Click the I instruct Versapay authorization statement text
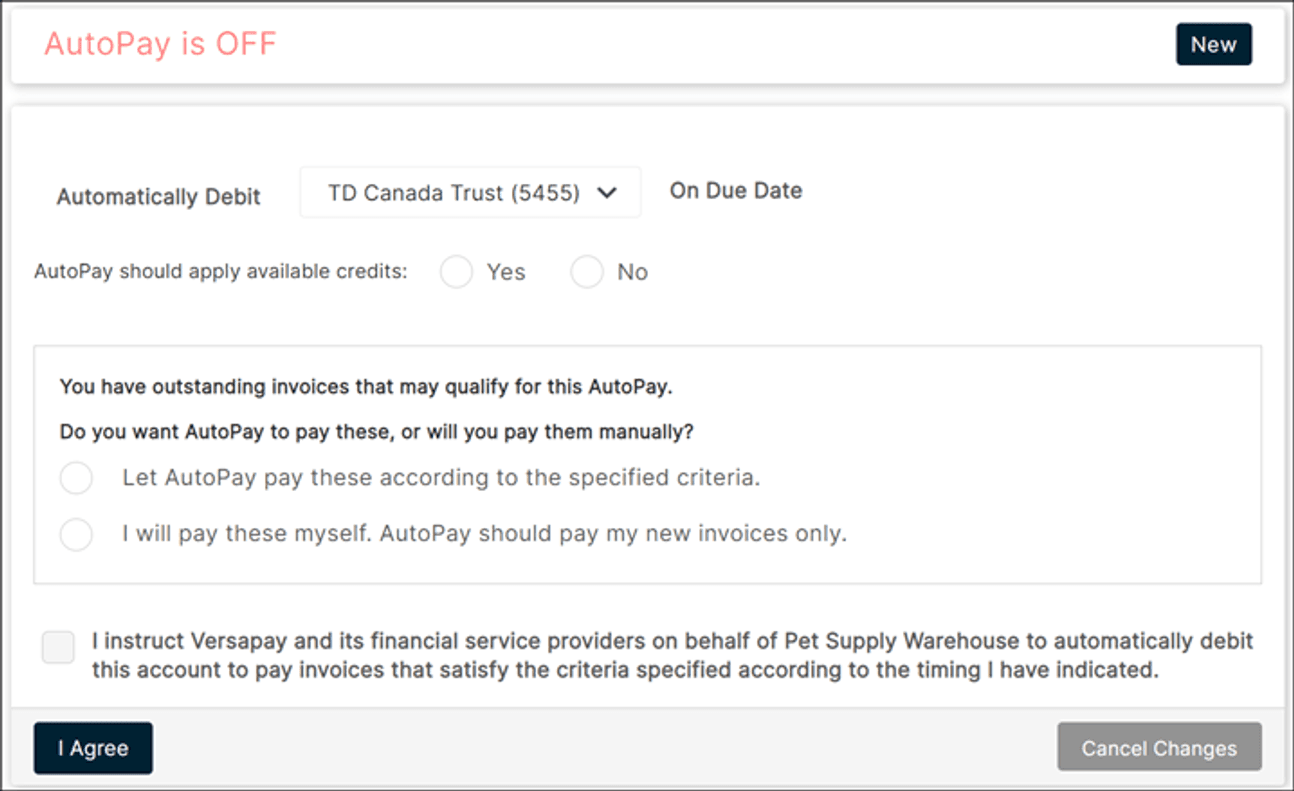This screenshot has width=1294, height=791. (x=672, y=655)
